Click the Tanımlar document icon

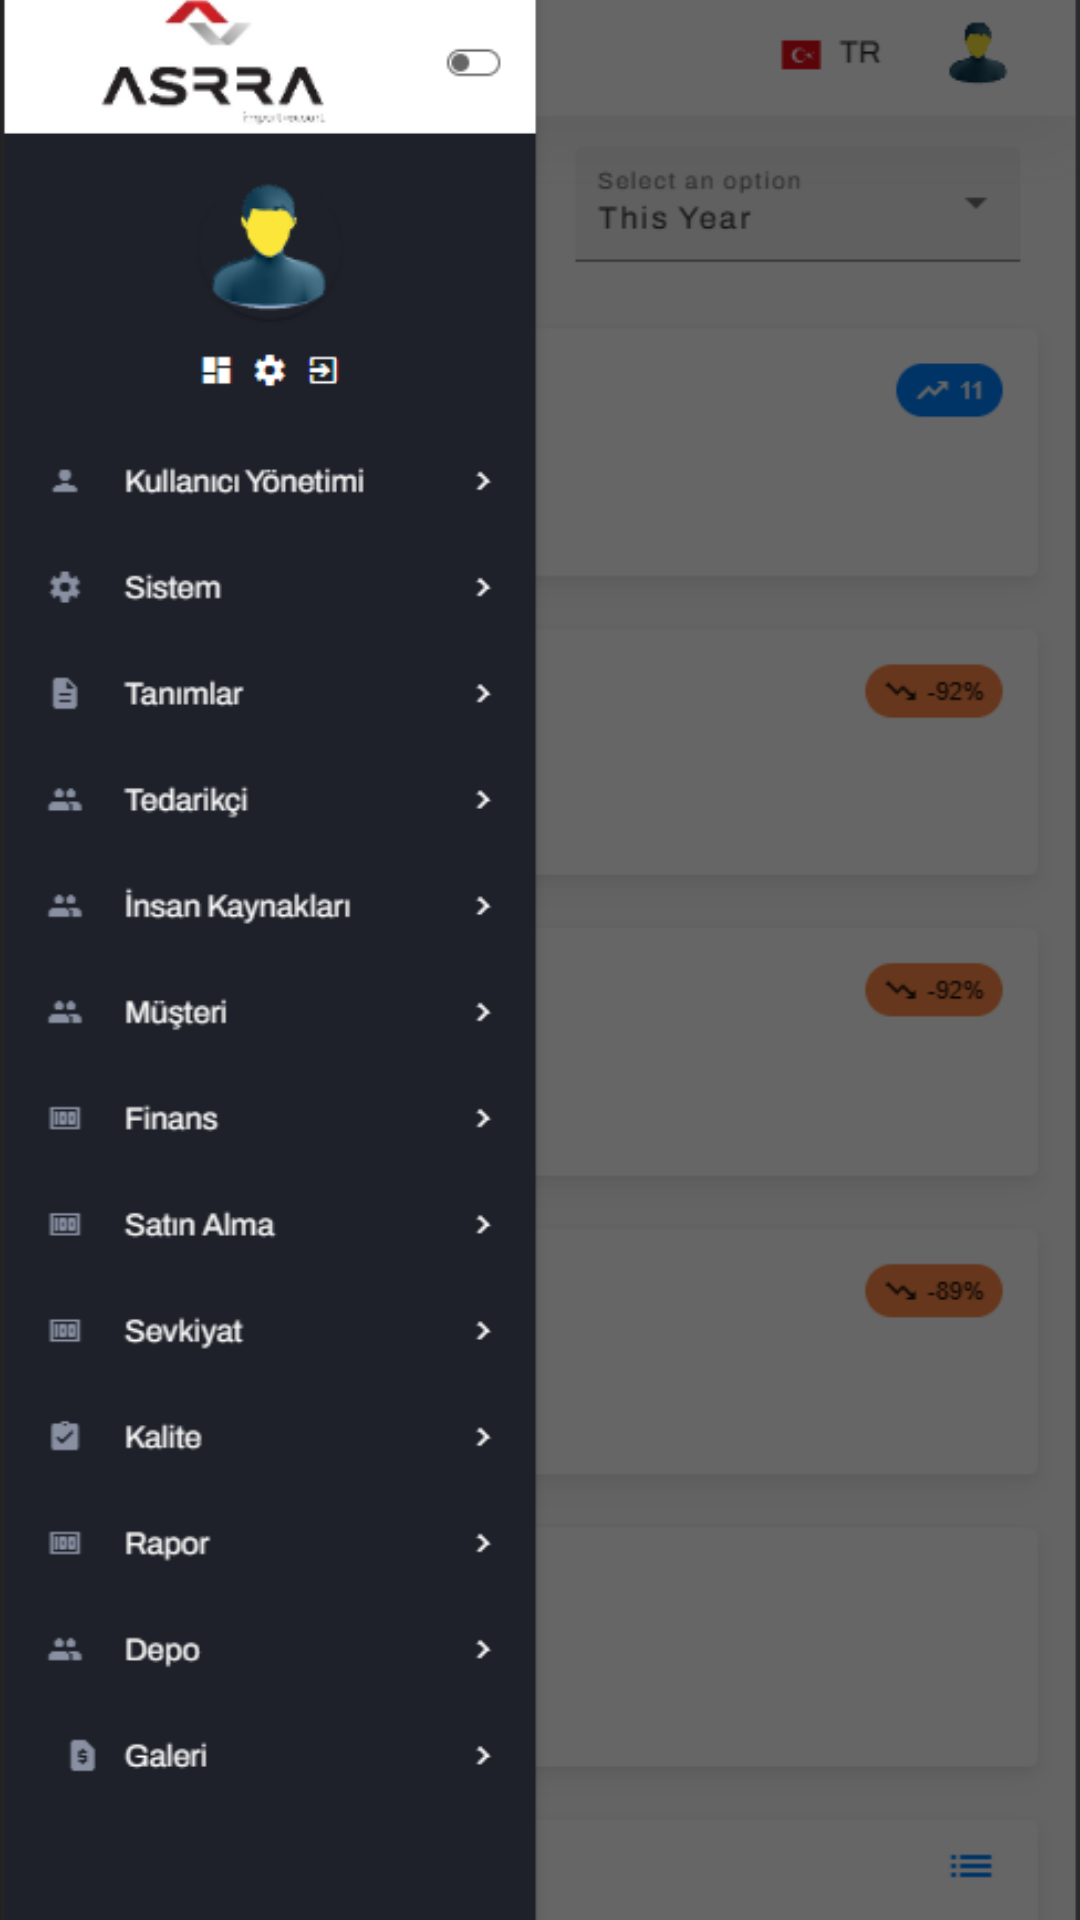point(65,693)
